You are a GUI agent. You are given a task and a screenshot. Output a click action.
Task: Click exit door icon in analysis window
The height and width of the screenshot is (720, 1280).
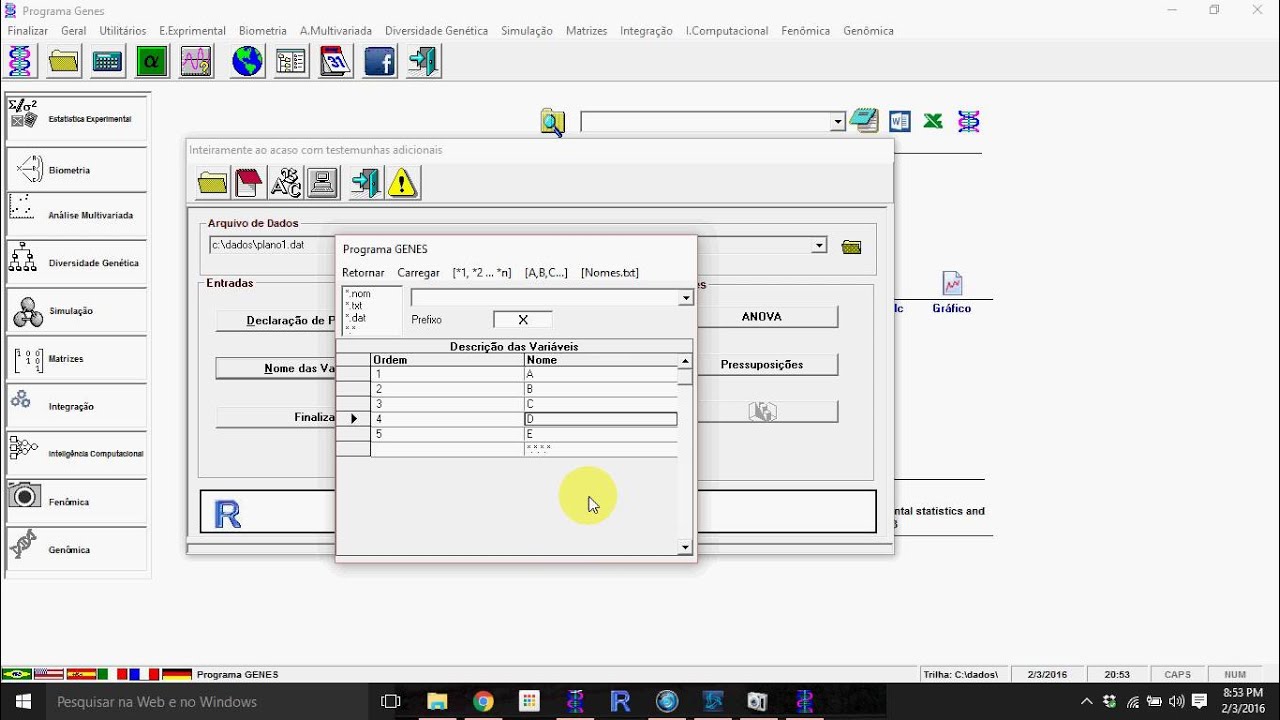coord(365,183)
